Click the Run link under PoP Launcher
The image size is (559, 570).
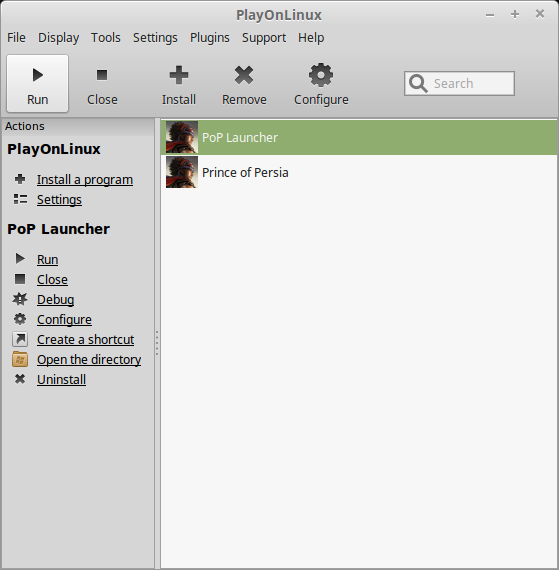(48, 260)
